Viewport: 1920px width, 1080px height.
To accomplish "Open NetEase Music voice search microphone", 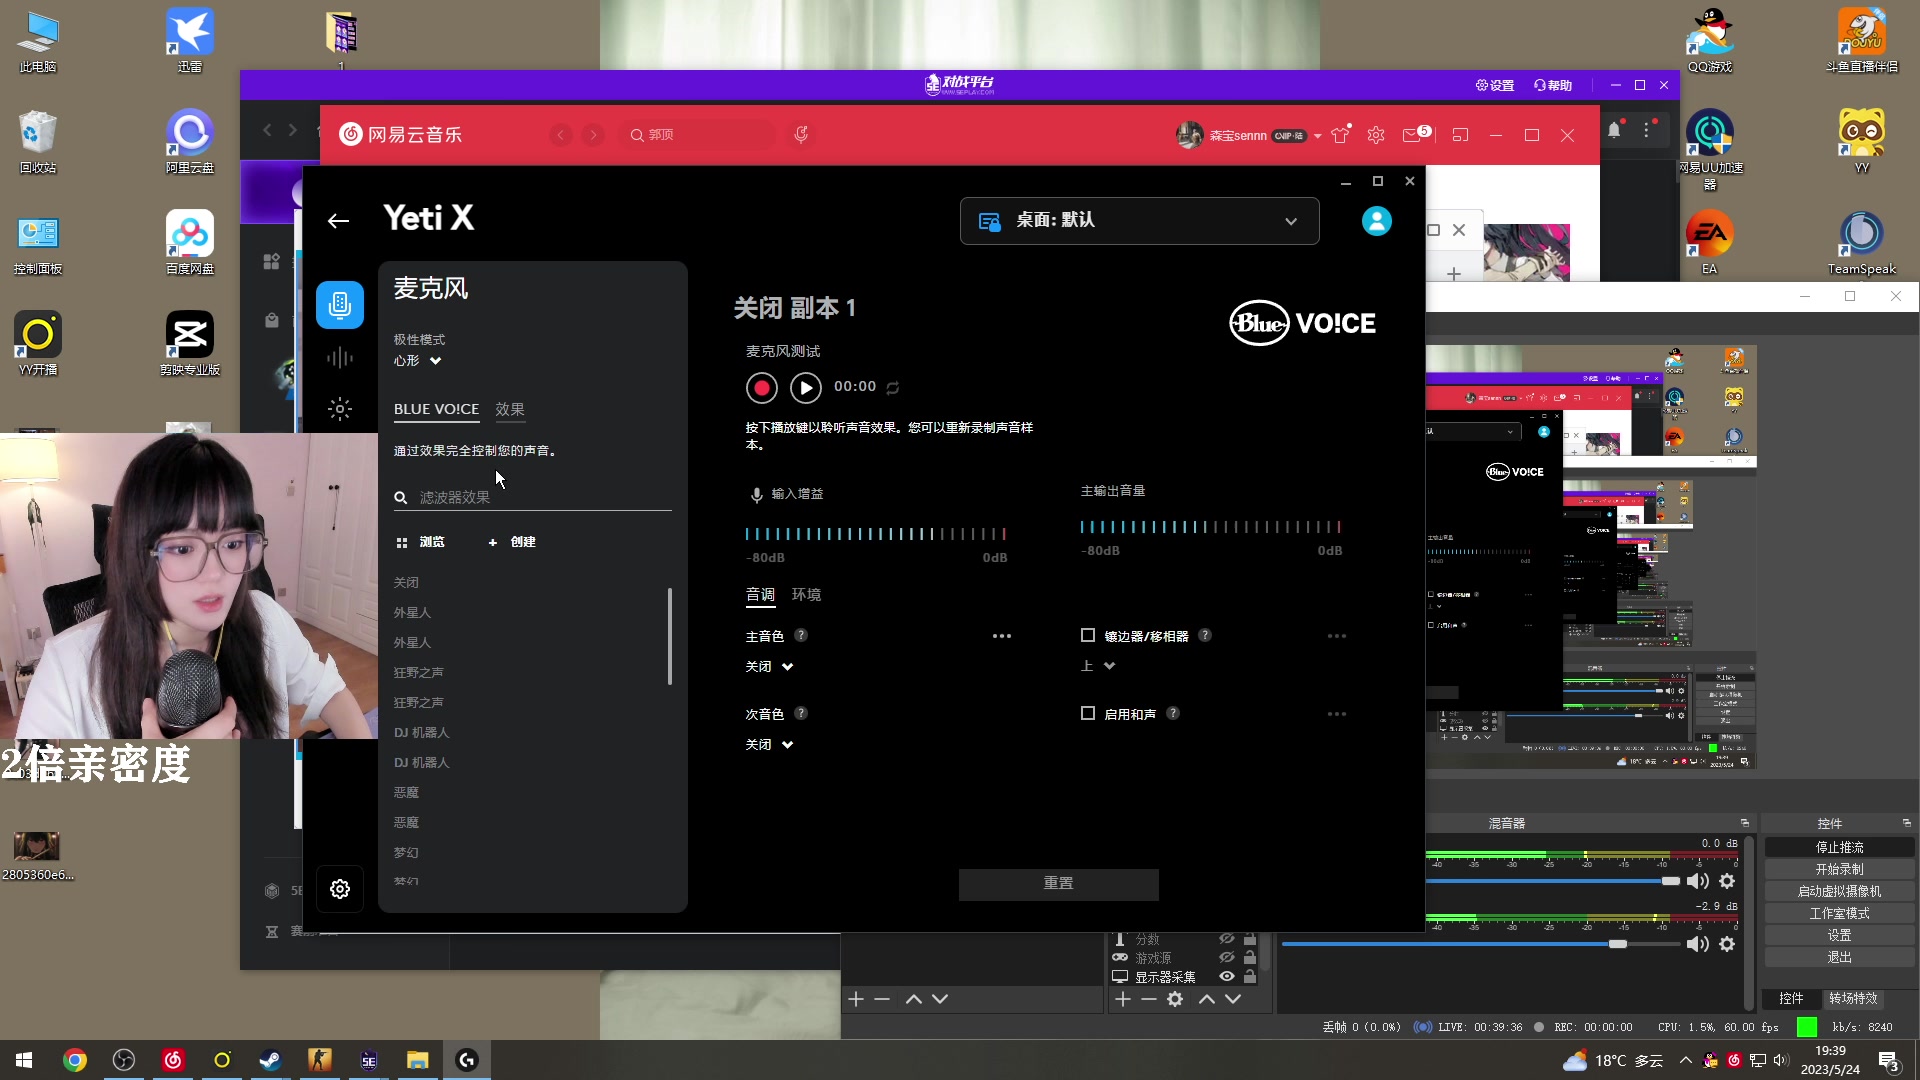I will pos(801,134).
